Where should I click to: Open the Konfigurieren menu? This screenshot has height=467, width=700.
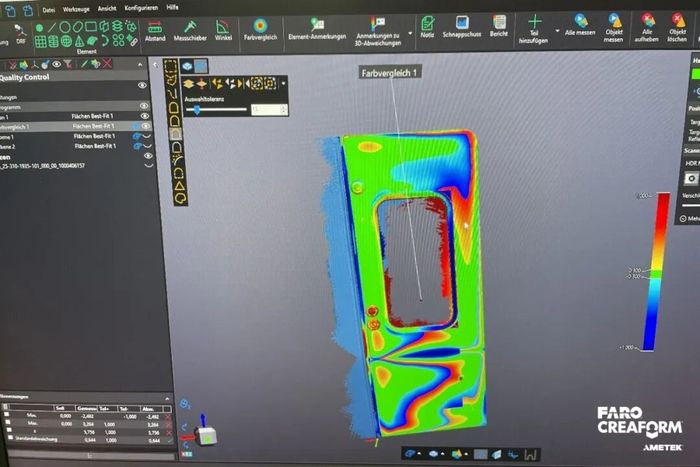tap(141, 8)
